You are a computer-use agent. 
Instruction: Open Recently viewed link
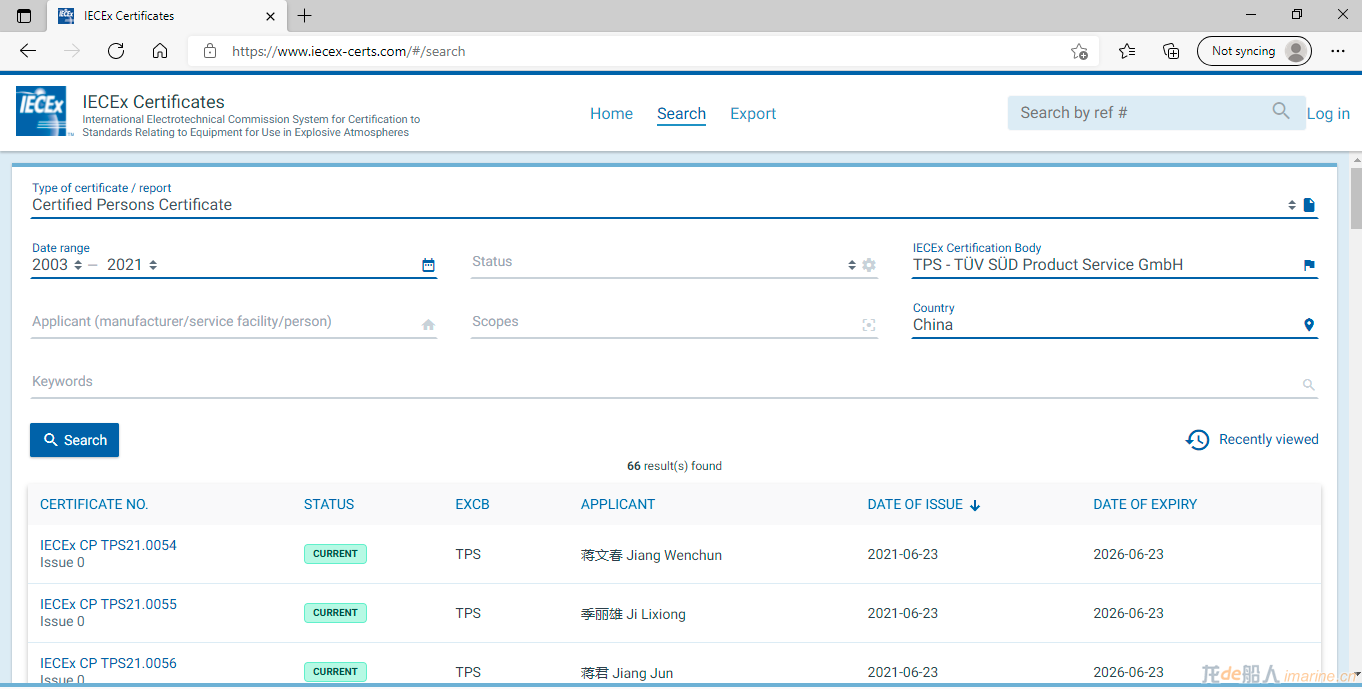point(1268,440)
